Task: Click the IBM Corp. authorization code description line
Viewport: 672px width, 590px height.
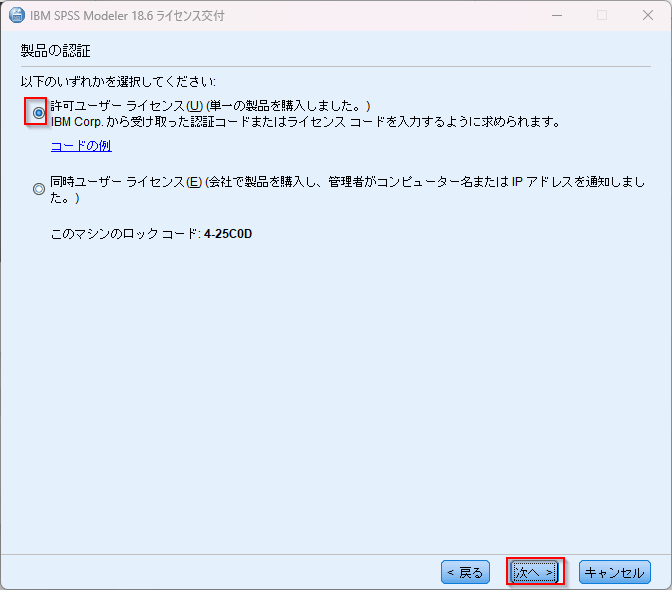Action: [306, 122]
